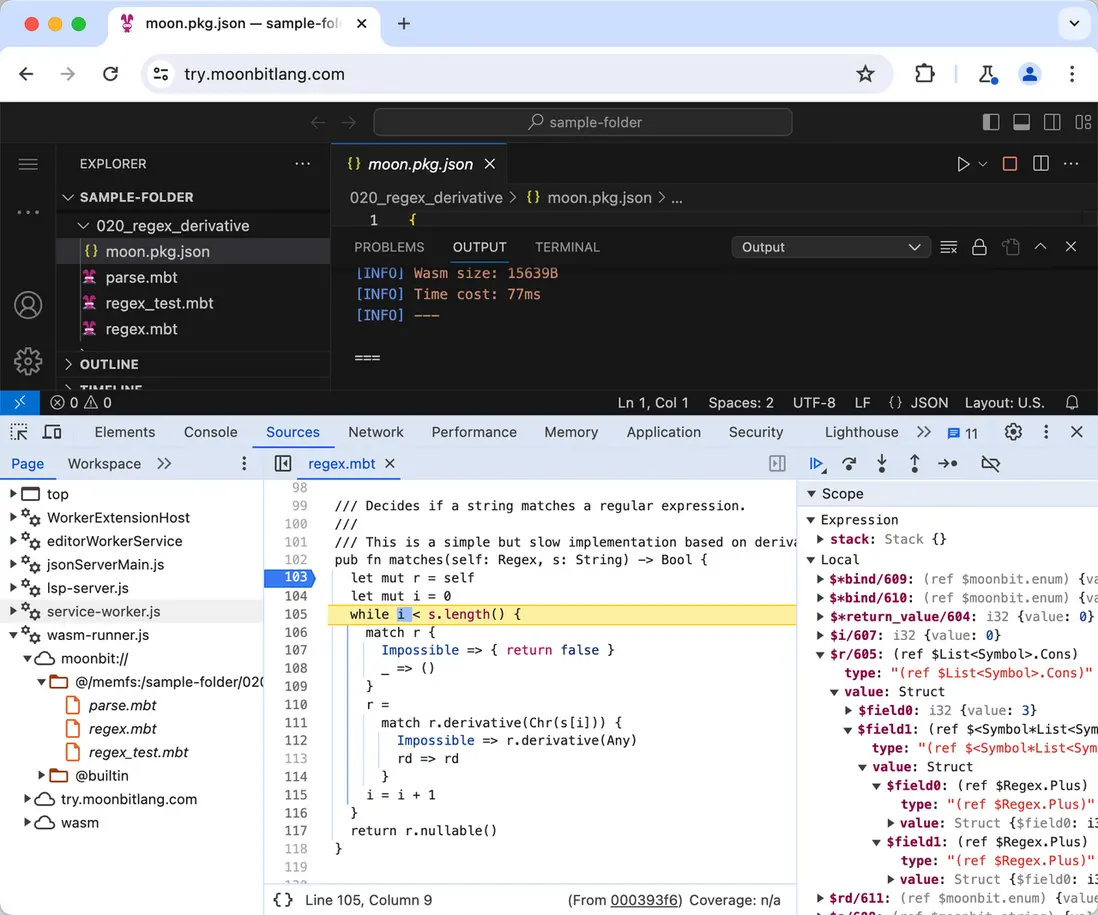The image size is (1098, 915).
Task: Click the Step over next function call icon
Action: click(x=849, y=464)
